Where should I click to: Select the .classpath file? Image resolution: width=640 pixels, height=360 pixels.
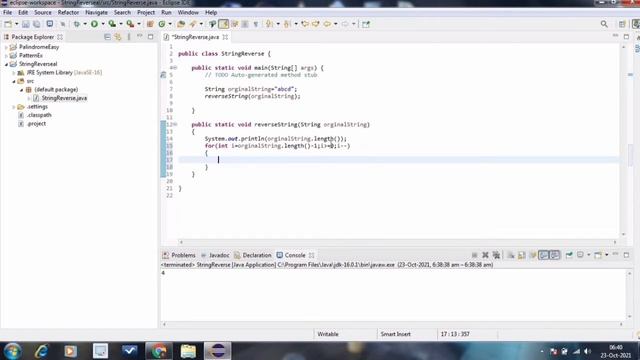[x=39, y=115]
